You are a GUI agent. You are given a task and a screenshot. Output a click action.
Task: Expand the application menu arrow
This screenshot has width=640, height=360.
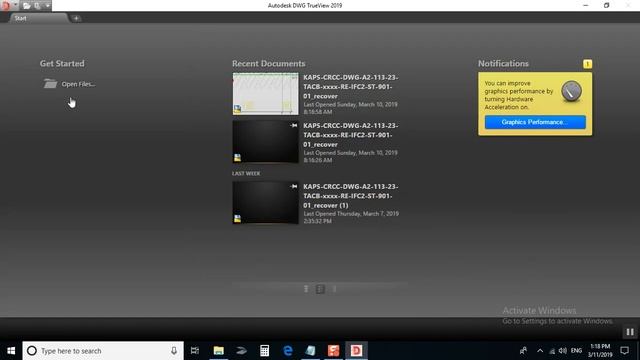point(15,5)
